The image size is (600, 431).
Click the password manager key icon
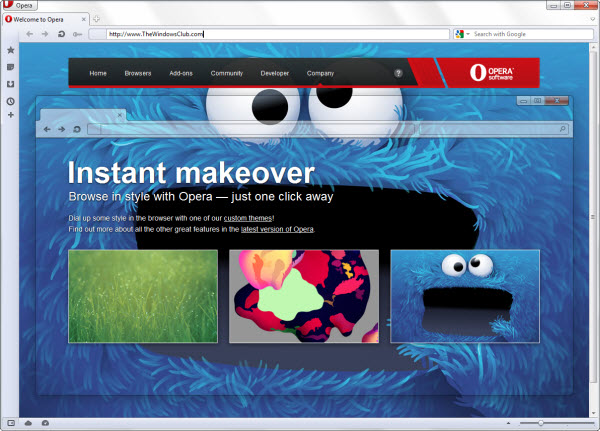(77, 34)
